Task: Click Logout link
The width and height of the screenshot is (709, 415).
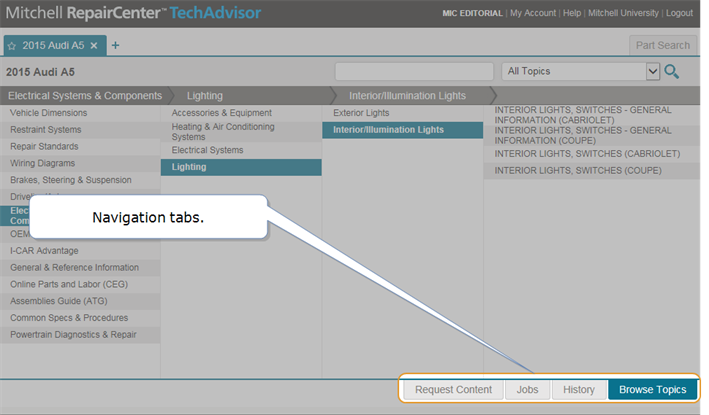Action: click(x=679, y=13)
